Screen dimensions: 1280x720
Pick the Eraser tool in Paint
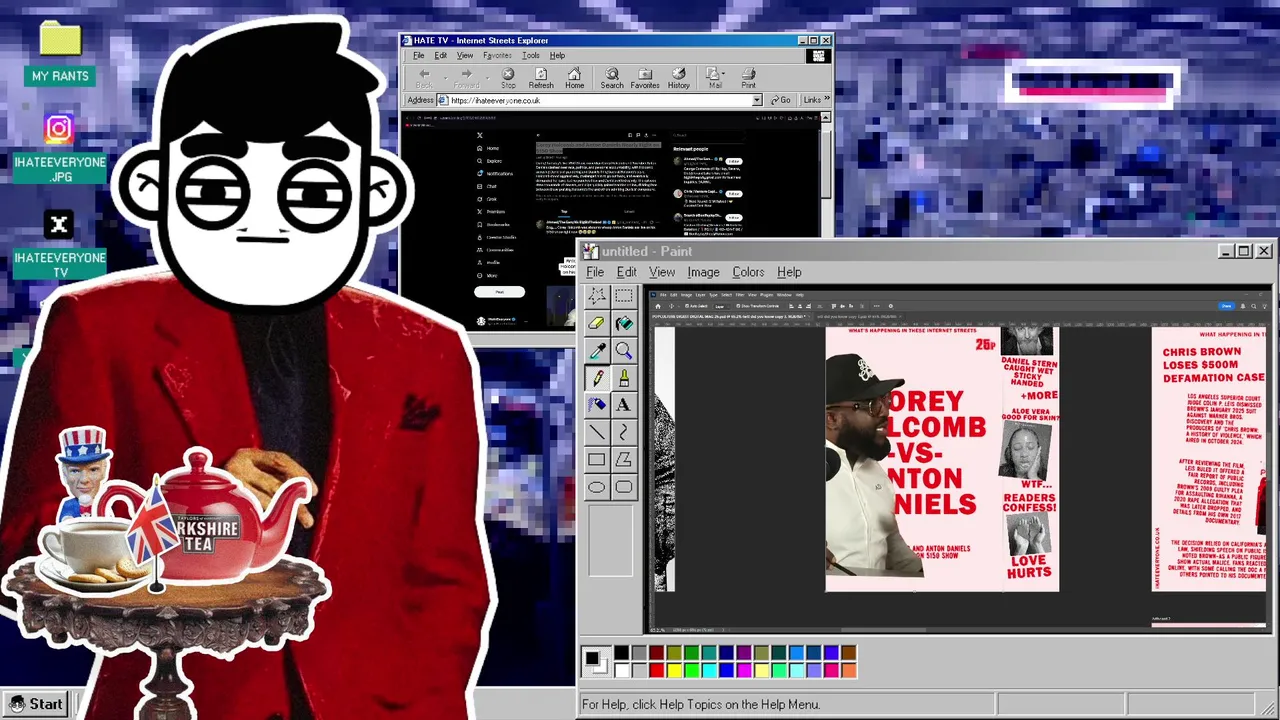click(597, 323)
